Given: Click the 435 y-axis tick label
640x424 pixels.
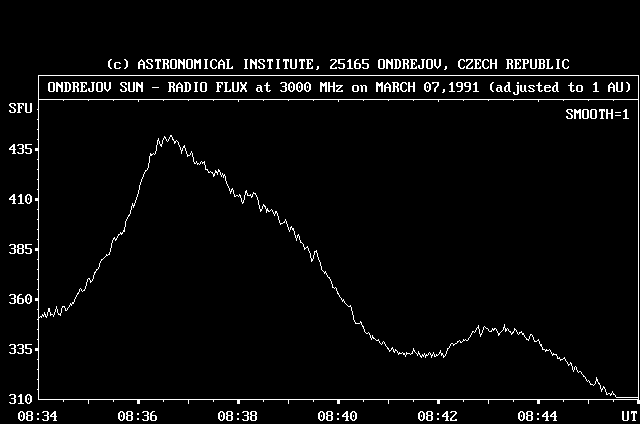Looking at the screenshot, I should [19, 150].
